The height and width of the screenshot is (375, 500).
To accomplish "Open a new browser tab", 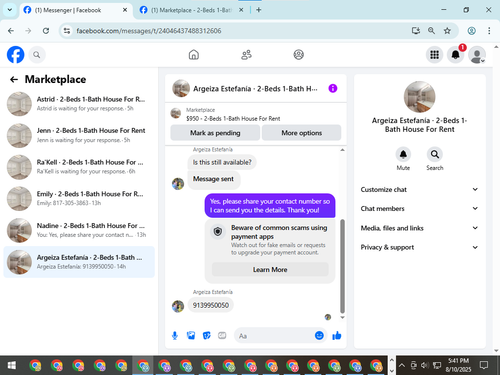I will tap(259, 10).
